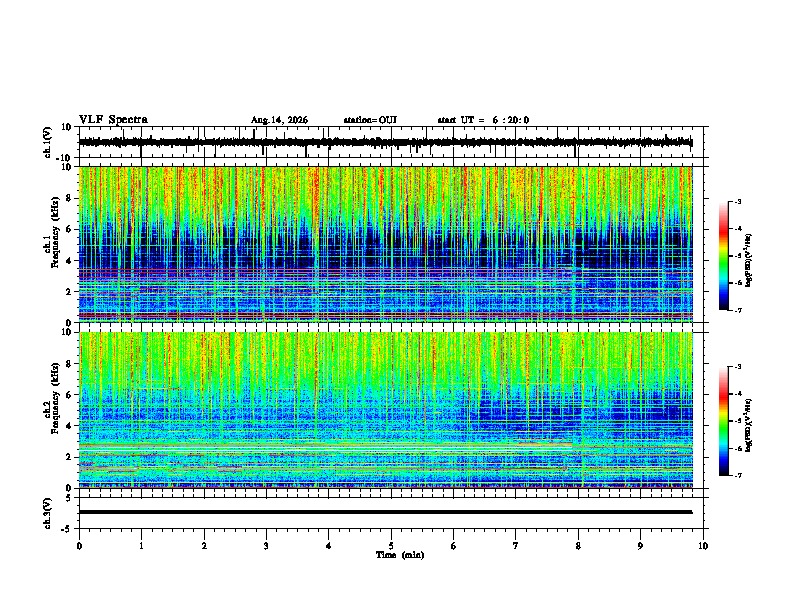The image size is (792, 612).
Task: Click the 0 tick on the Time axis
Action: tap(79, 546)
